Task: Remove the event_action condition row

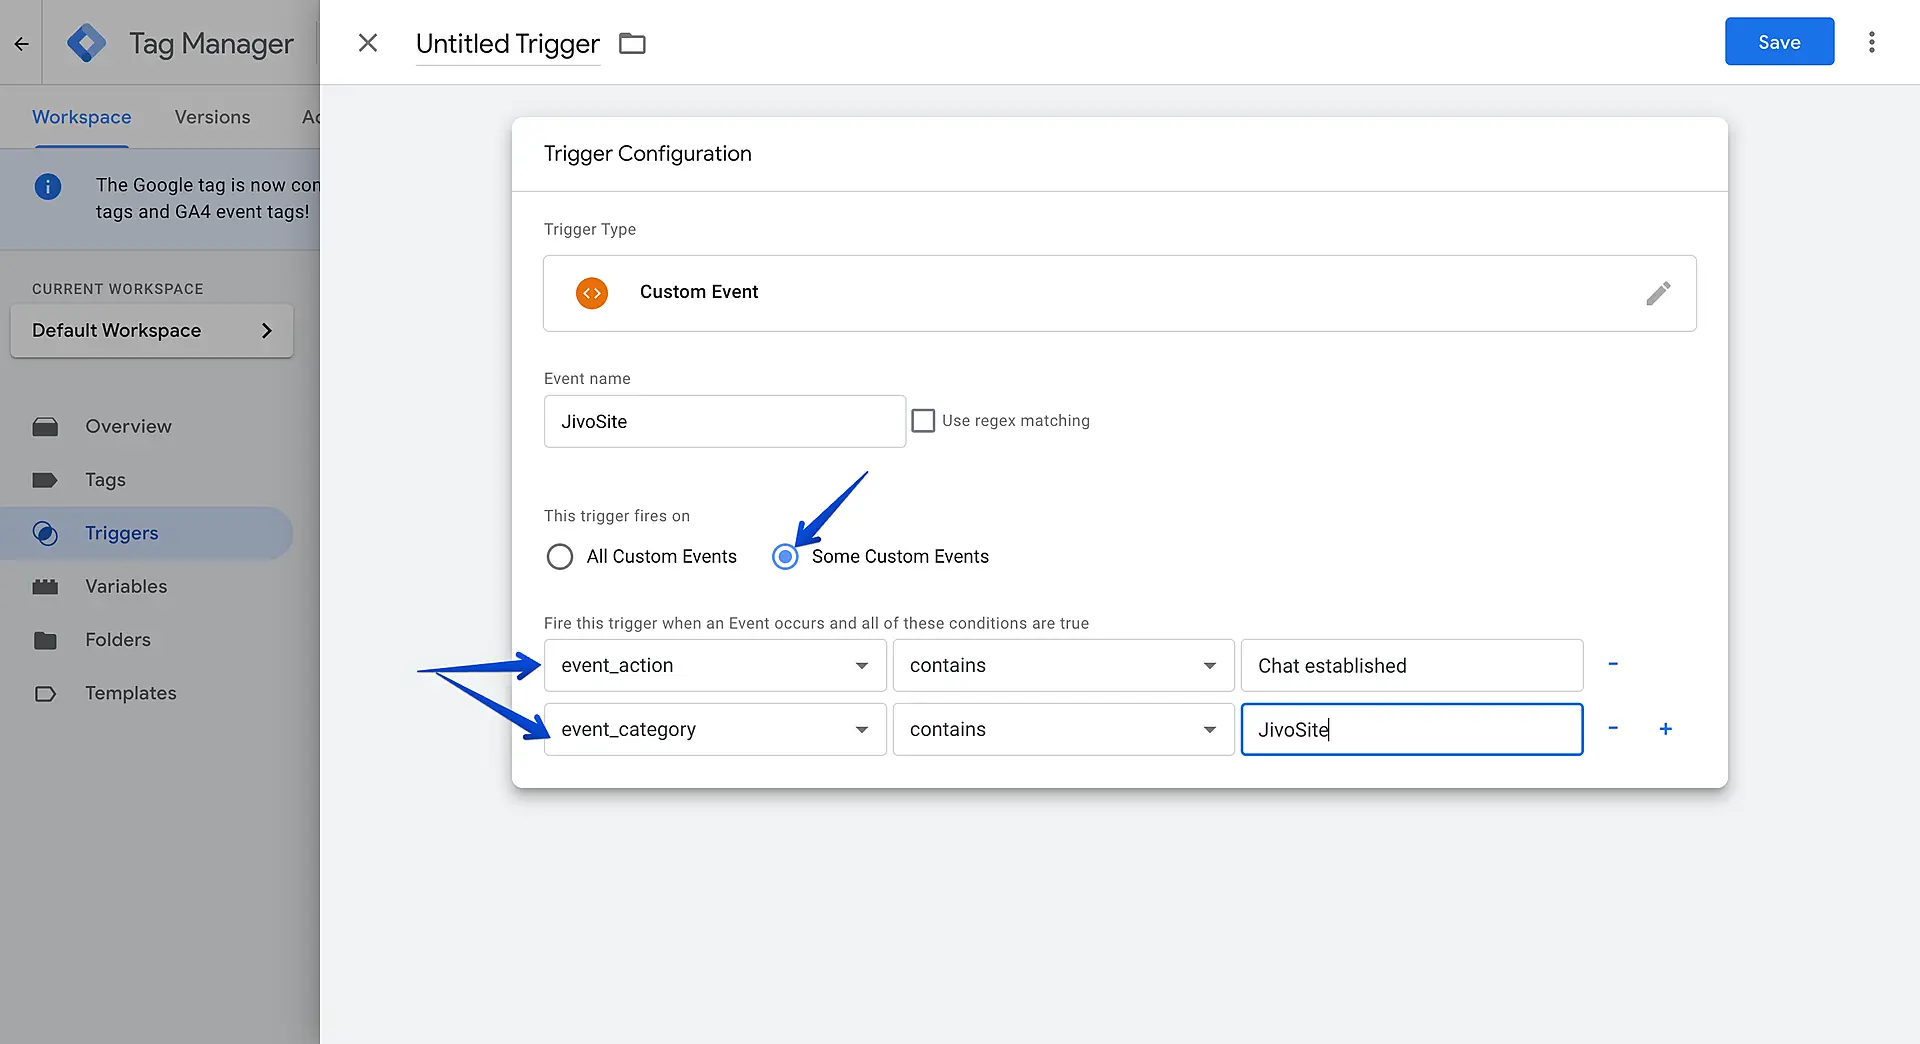Action: (1613, 665)
